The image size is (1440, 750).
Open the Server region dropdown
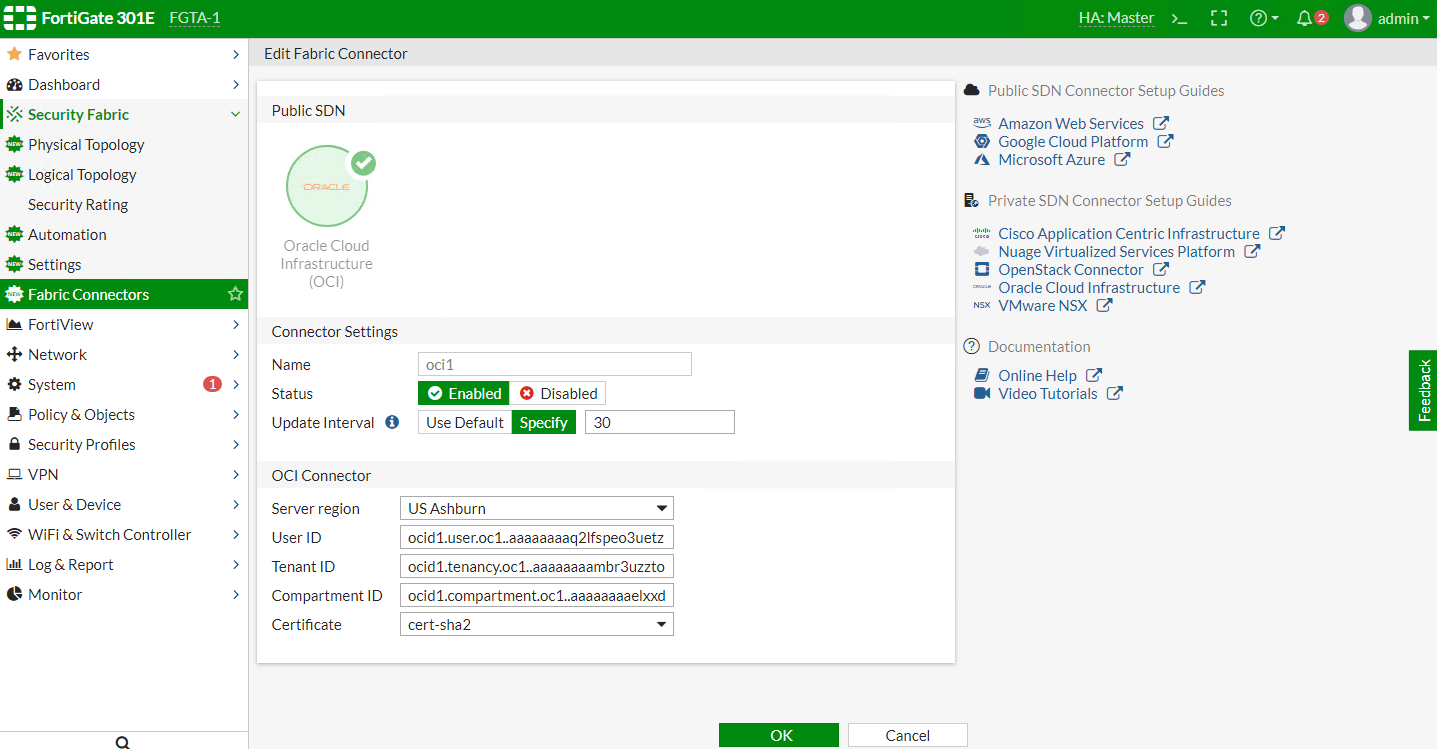536,508
